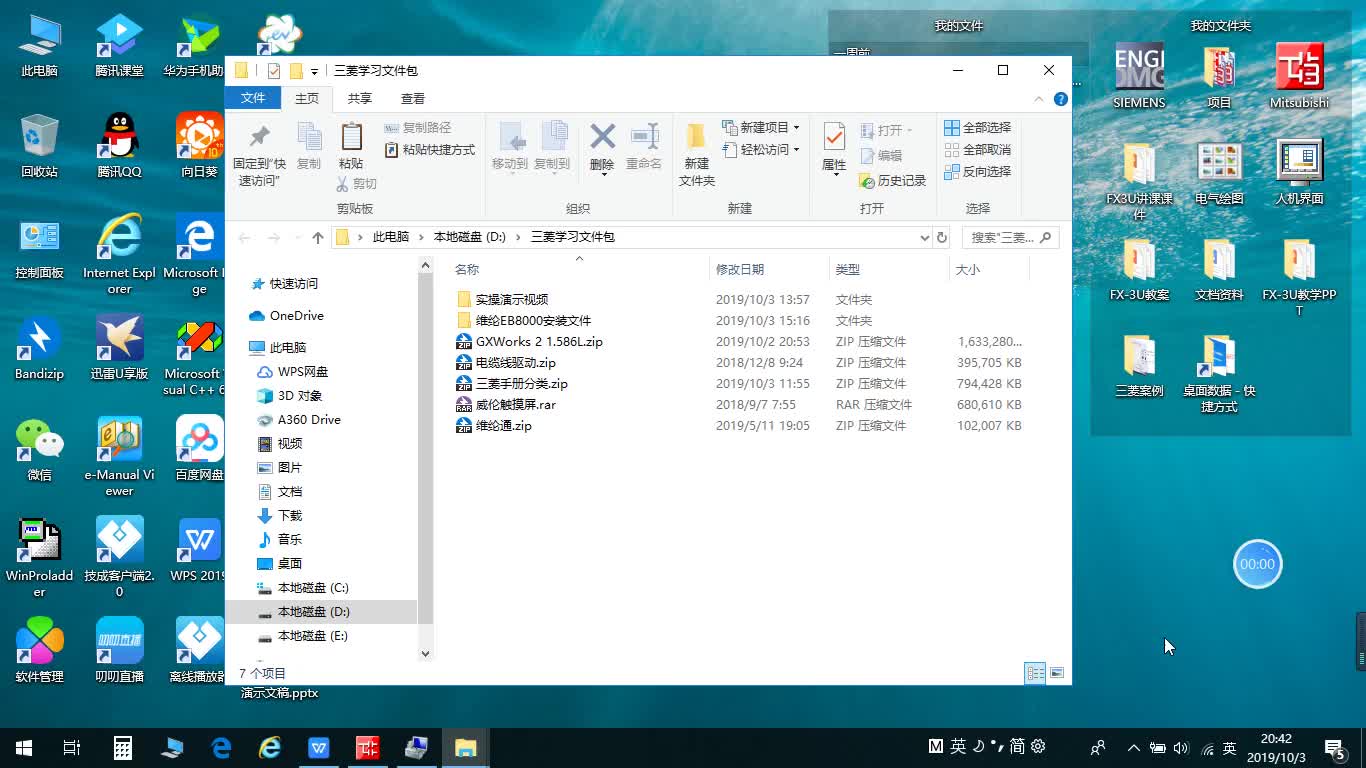The height and width of the screenshot is (768, 1366).
Task: Show hidden tray icons with the chevron
Action: coord(1133,747)
